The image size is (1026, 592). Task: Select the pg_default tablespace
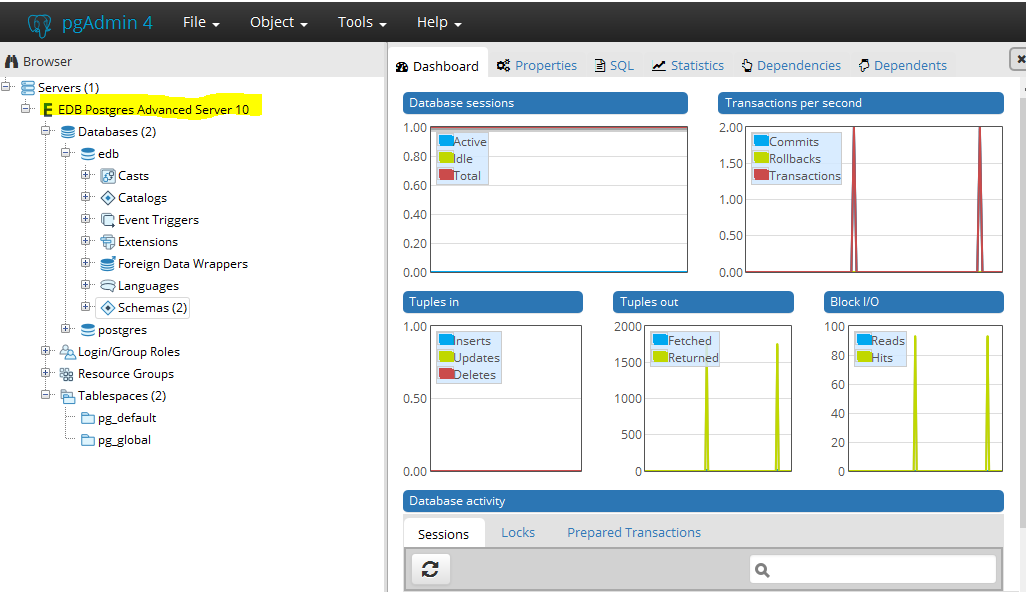coord(127,418)
